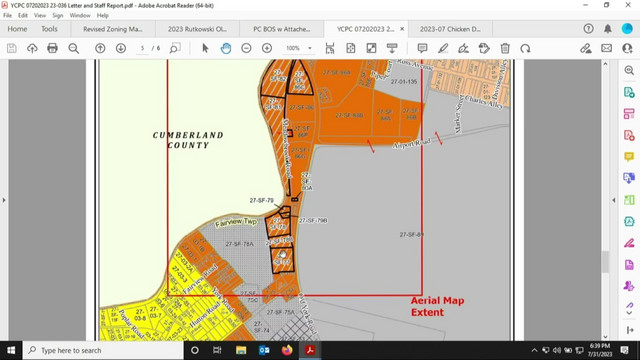Click the Delete trash icon

505,48
